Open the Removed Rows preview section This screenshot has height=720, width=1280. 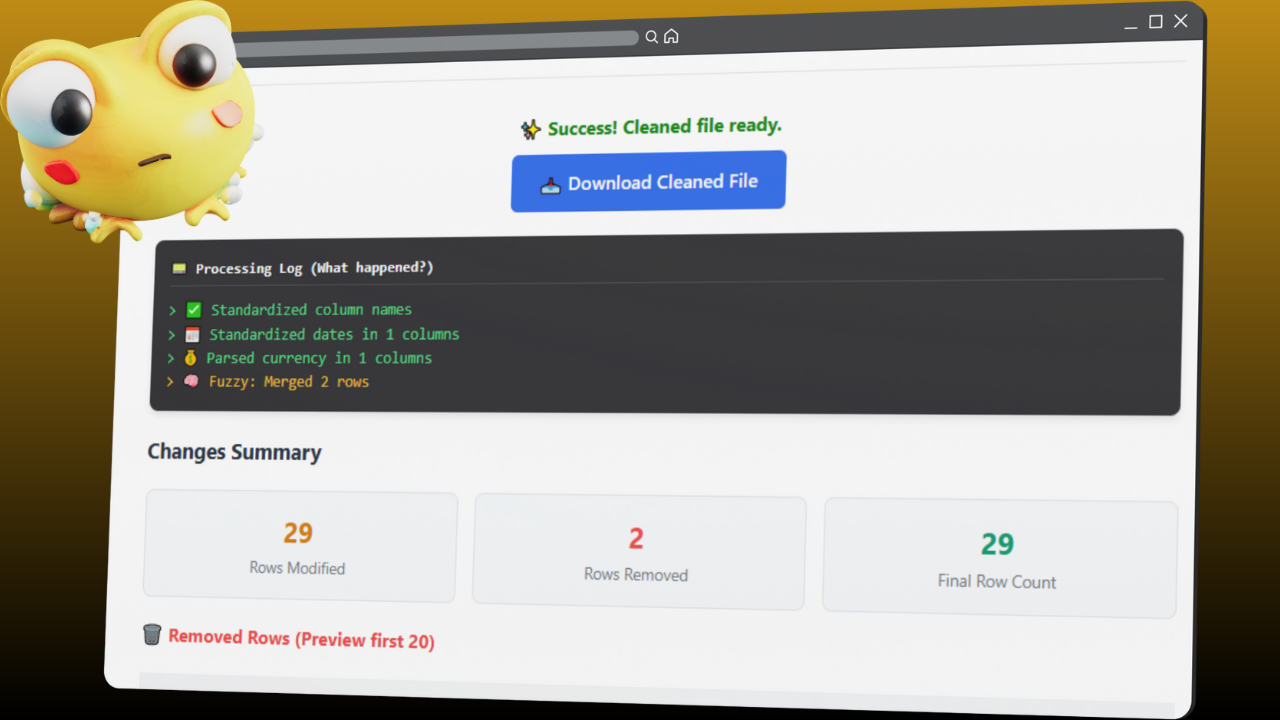tap(300, 637)
